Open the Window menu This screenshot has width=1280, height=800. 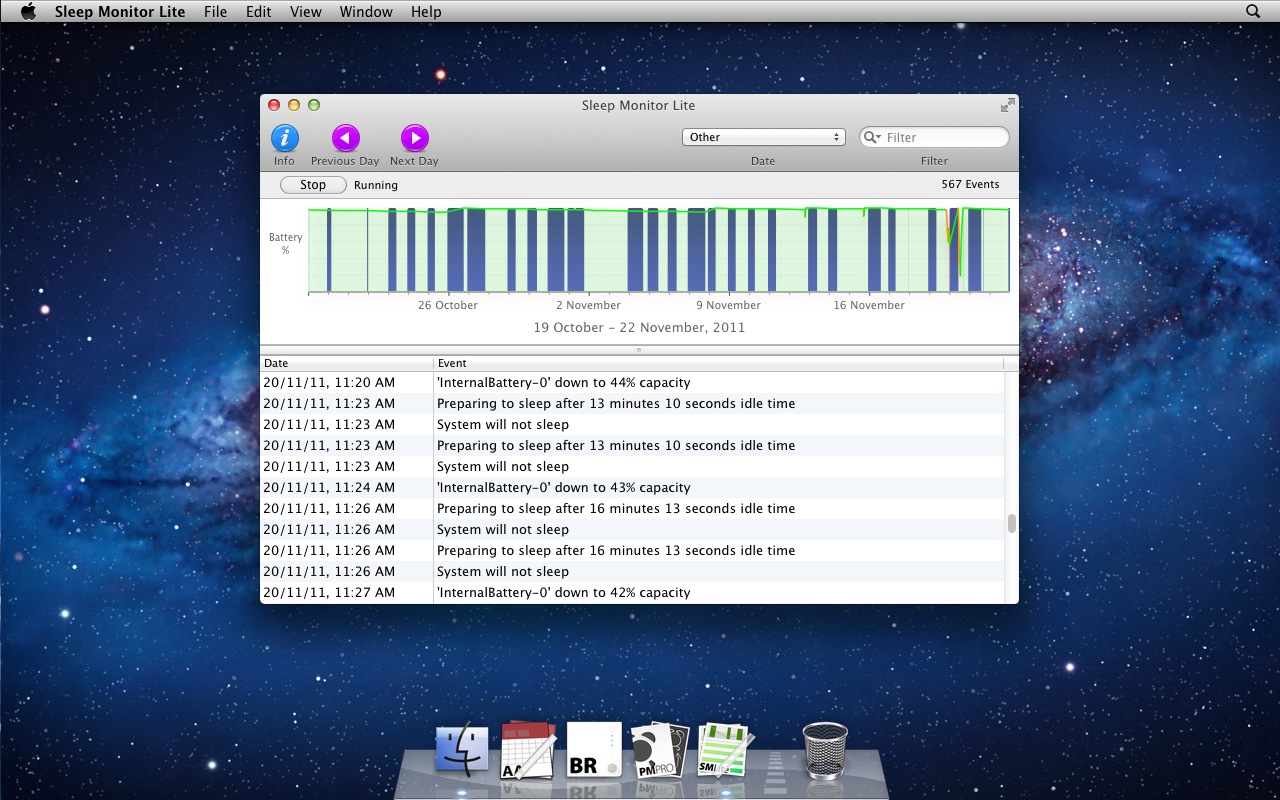click(366, 11)
